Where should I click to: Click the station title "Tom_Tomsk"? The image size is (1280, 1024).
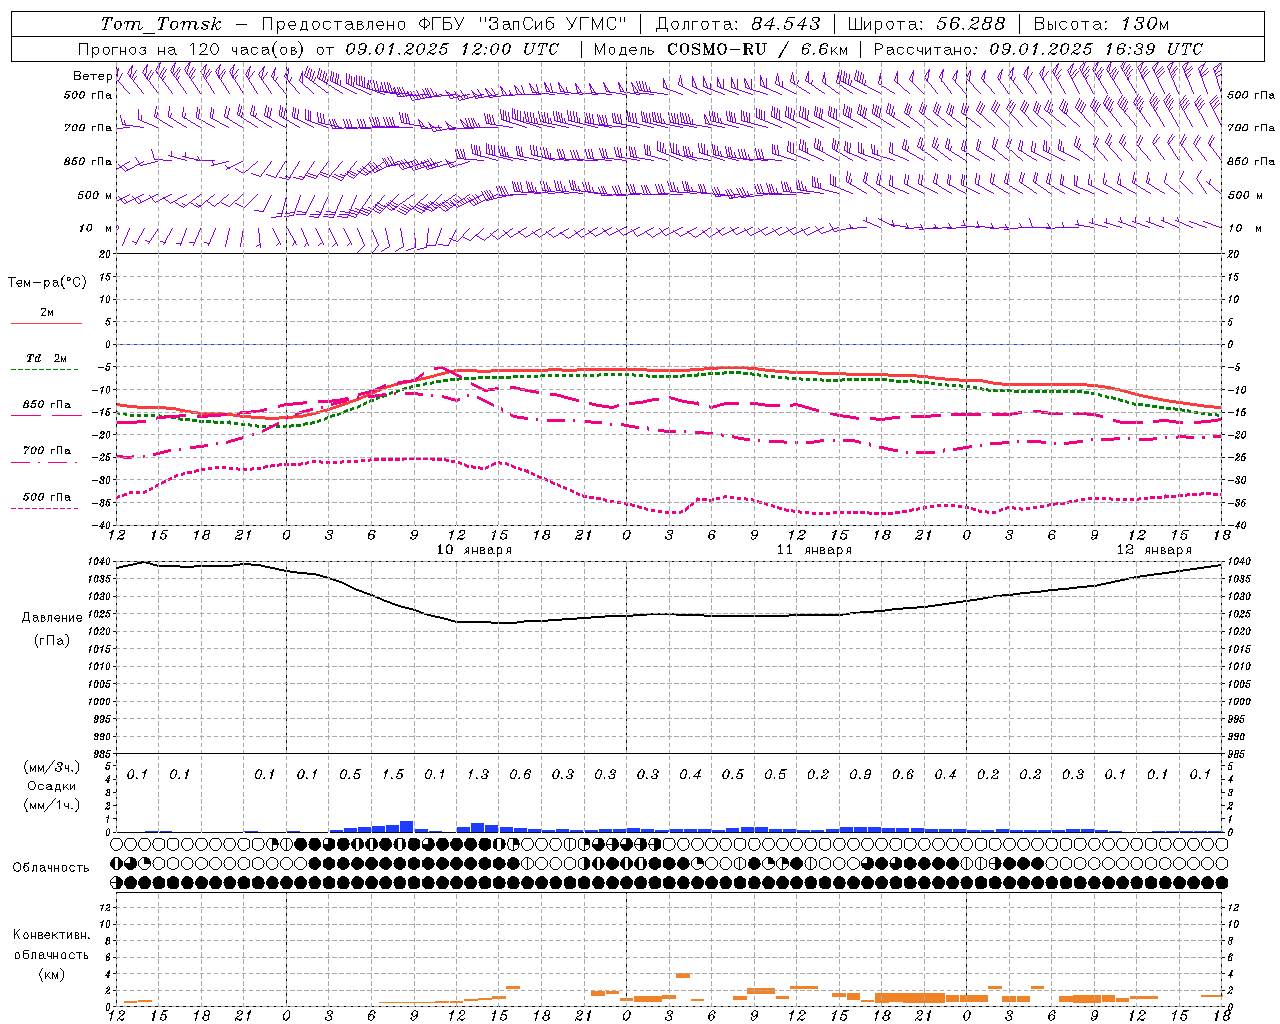click(161, 24)
